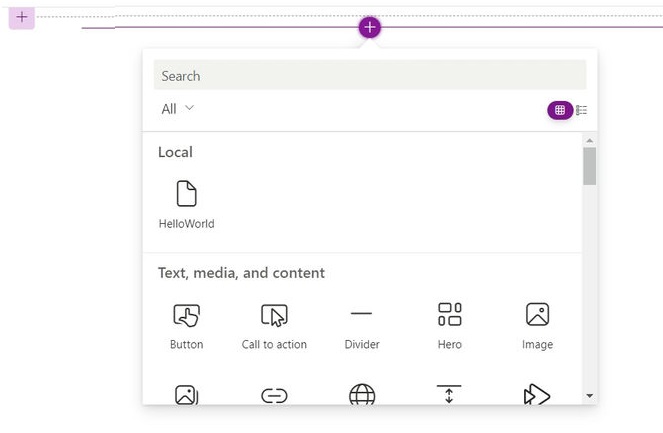Add the HelloWorld local web part
This screenshot has height=433, width=663.
(x=186, y=205)
